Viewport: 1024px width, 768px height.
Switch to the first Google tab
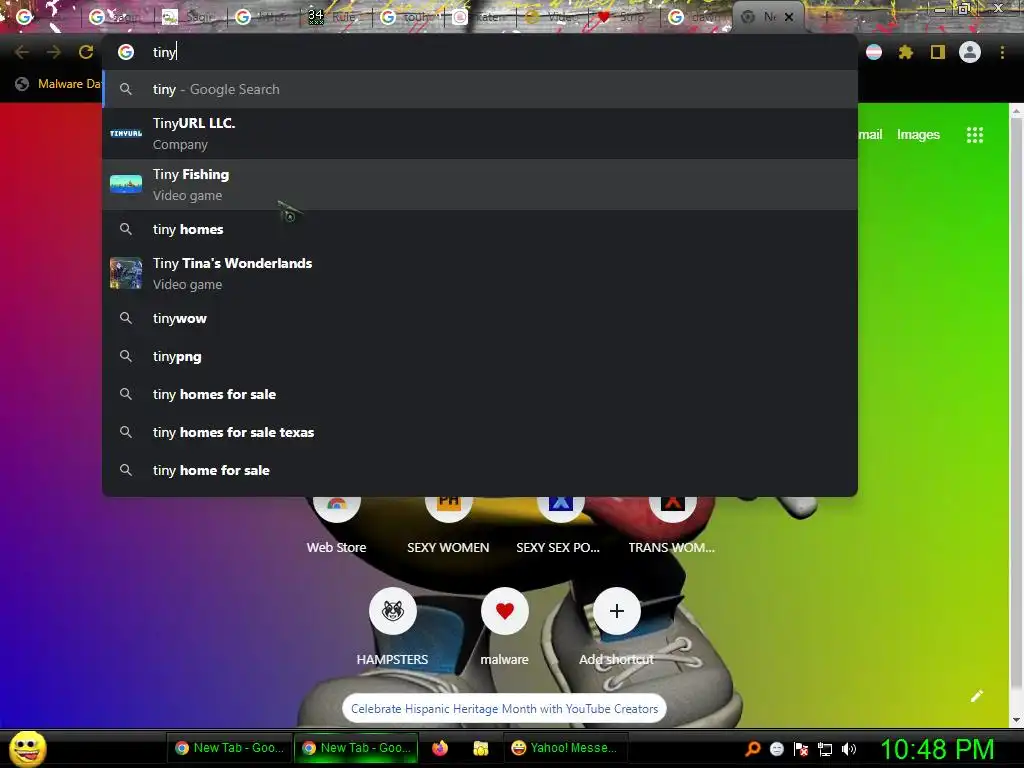coord(25,17)
